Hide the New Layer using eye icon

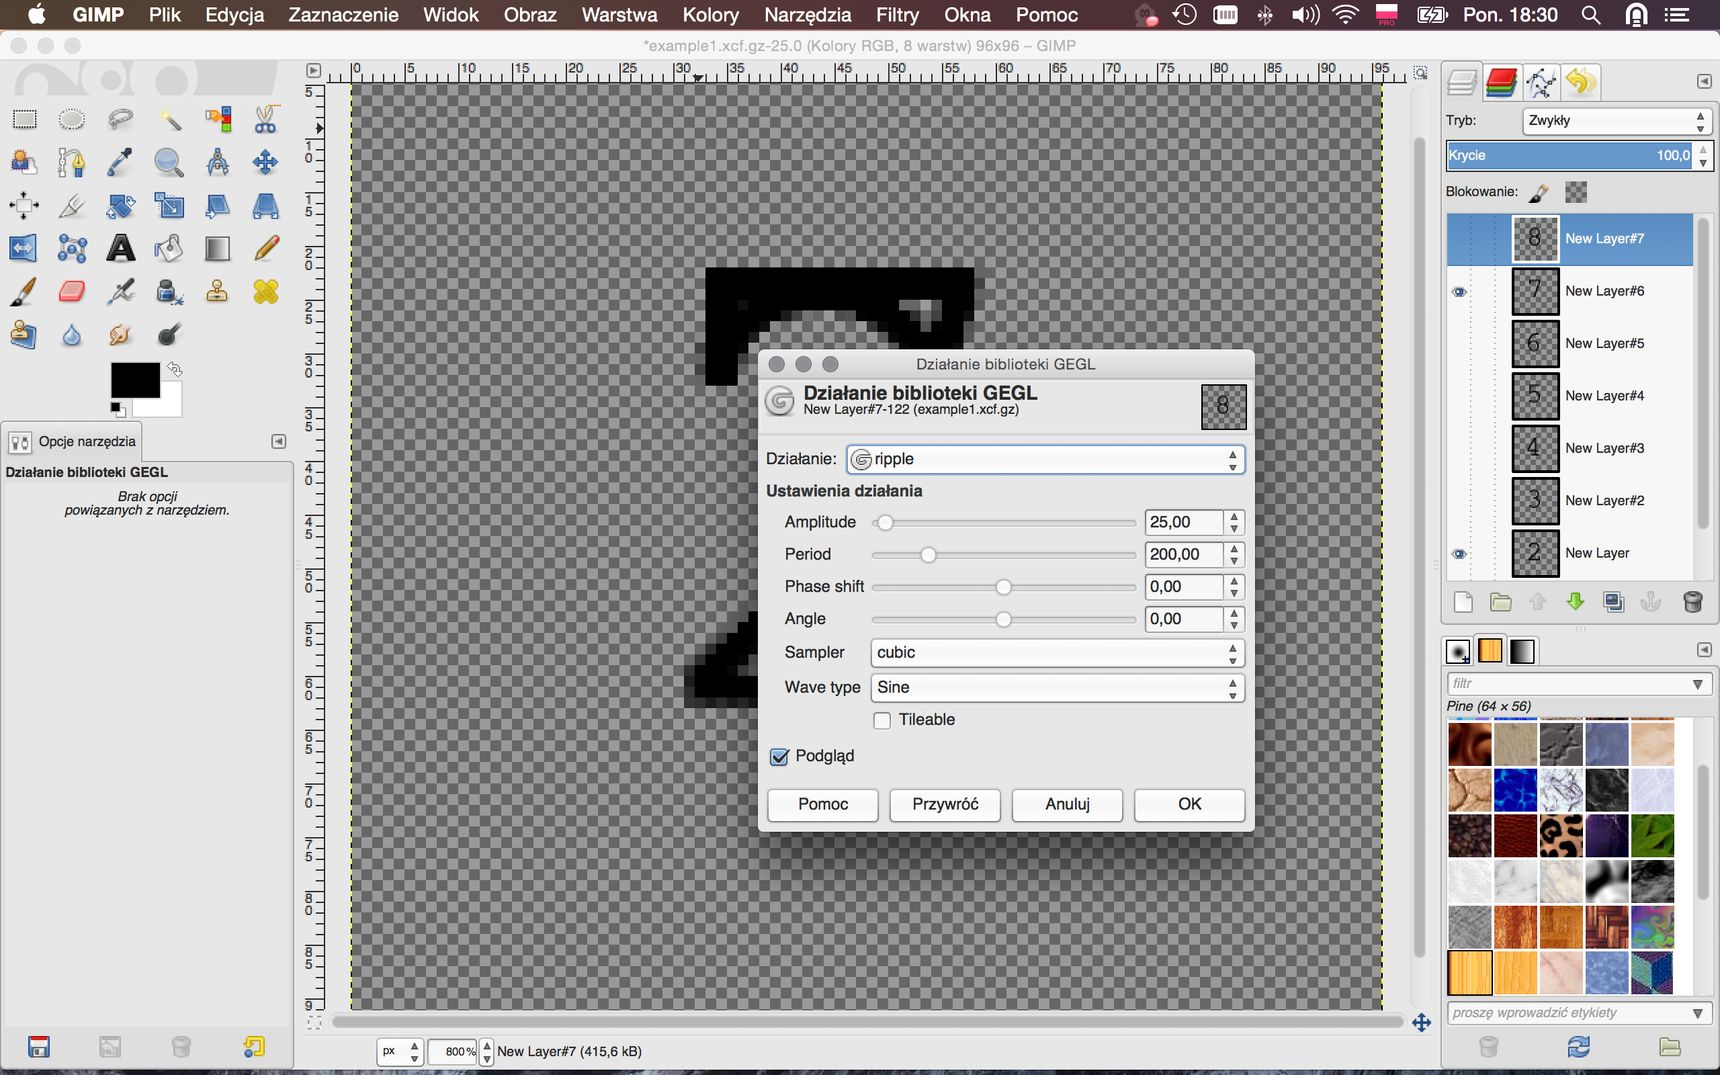1459,554
